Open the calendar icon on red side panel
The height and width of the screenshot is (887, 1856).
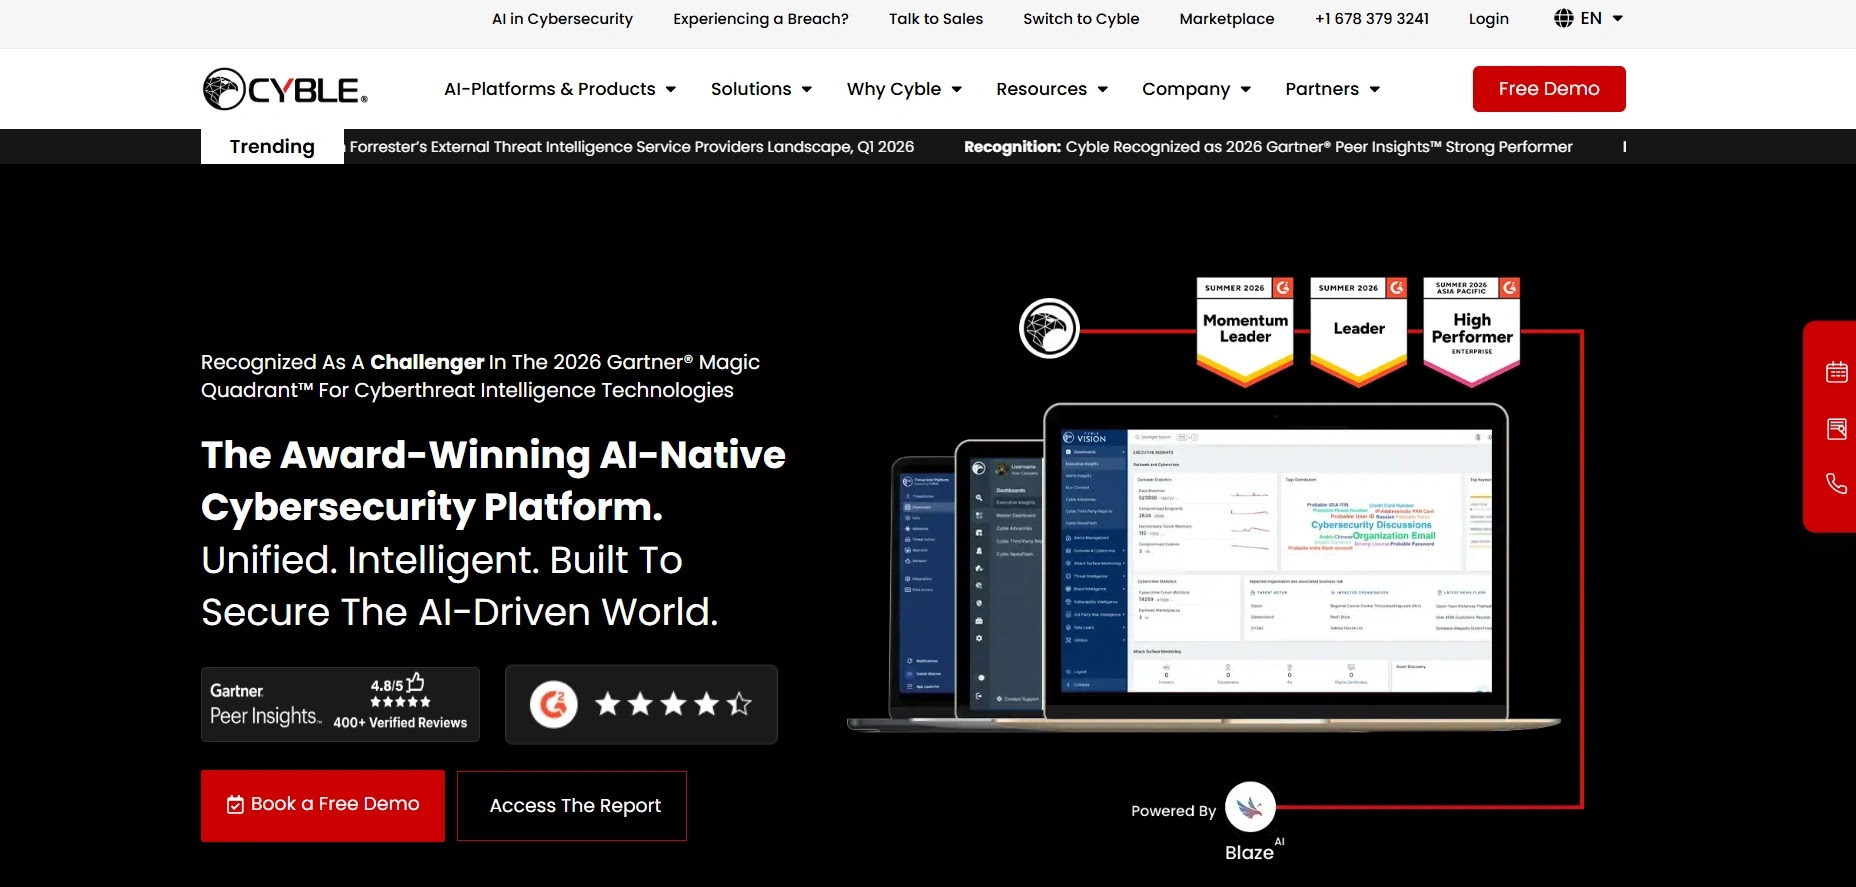tap(1836, 372)
